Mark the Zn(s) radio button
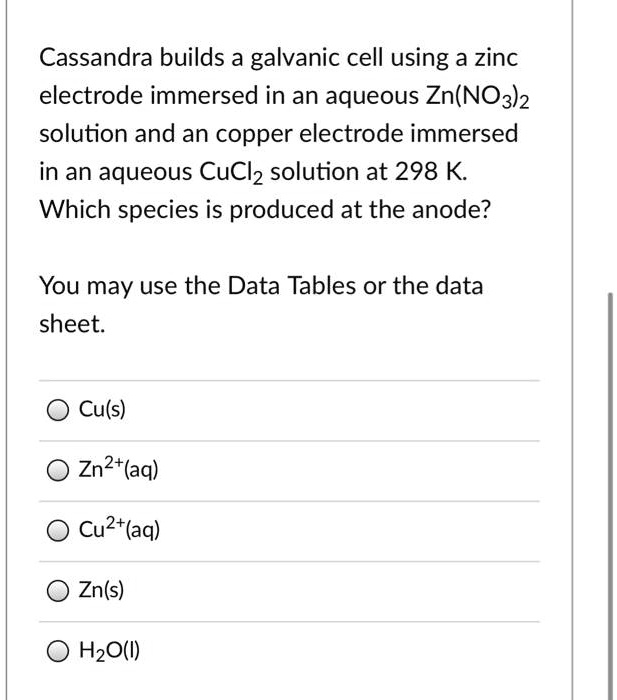Viewport: 617px width, 700px height. point(57,591)
